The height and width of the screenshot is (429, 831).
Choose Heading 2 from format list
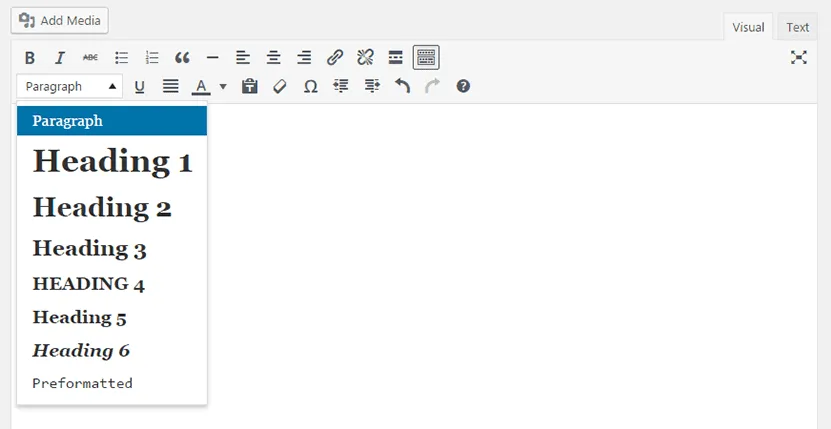click(x=102, y=207)
